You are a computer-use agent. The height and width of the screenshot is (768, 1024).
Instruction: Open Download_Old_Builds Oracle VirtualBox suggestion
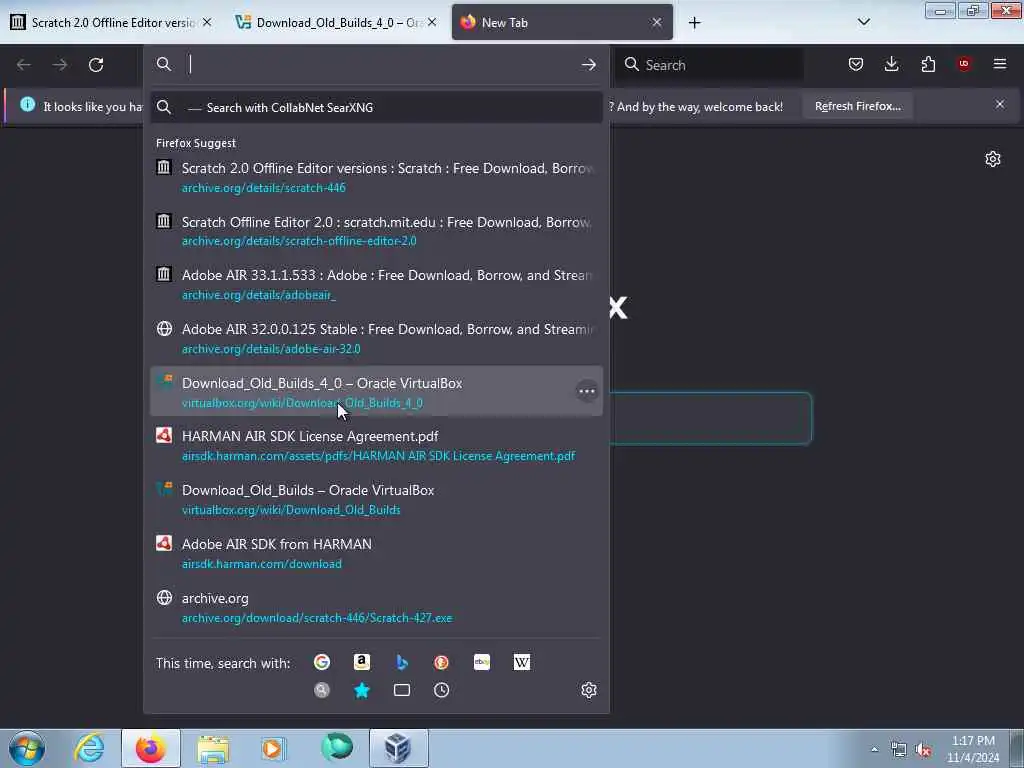pos(376,499)
